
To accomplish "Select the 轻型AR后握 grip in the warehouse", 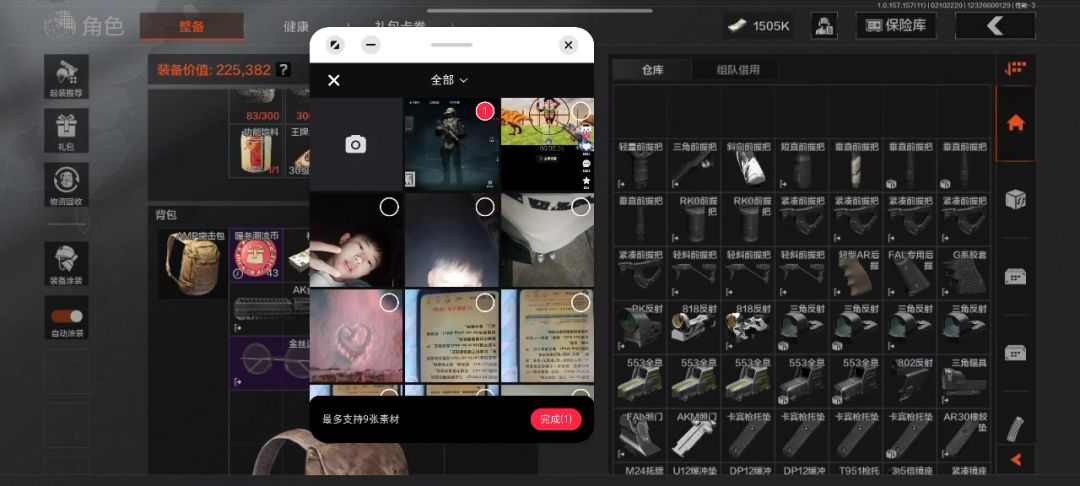I will [x=855, y=273].
